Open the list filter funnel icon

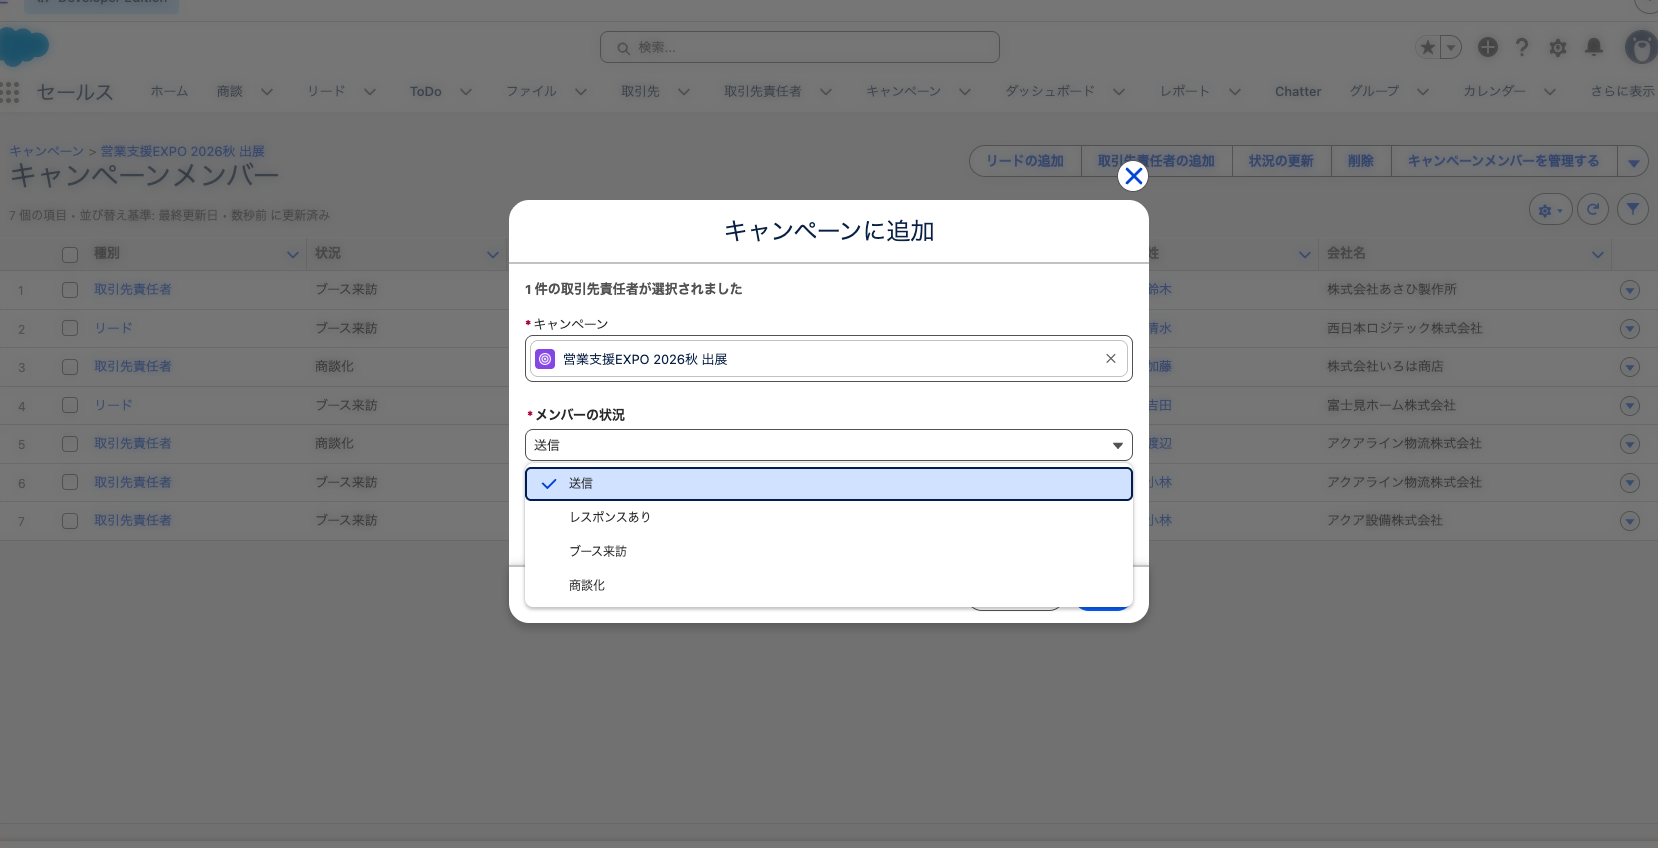tap(1633, 209)
